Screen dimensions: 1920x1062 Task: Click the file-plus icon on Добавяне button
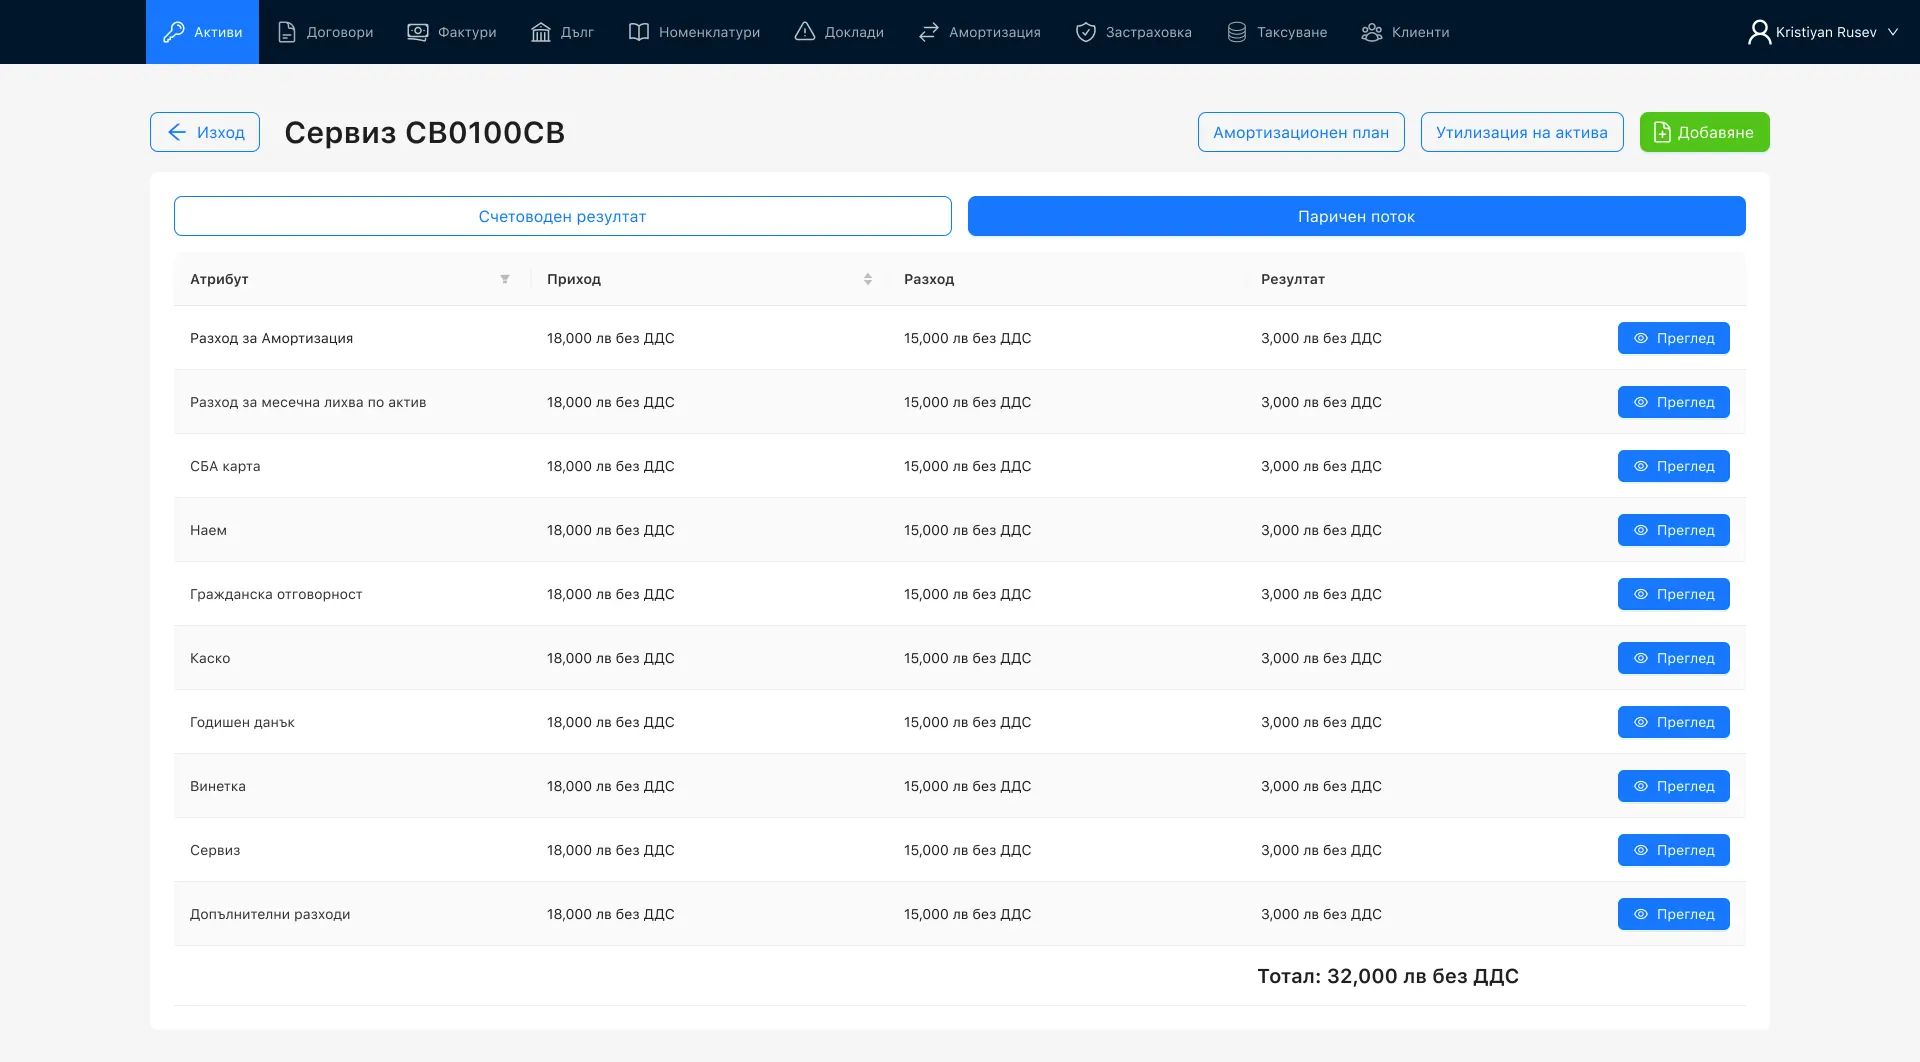(1662, 132)
